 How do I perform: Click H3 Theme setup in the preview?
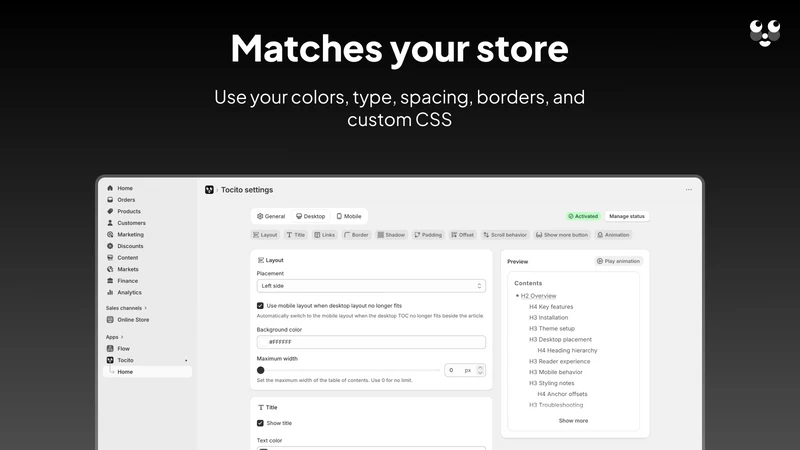pos(552,329)
